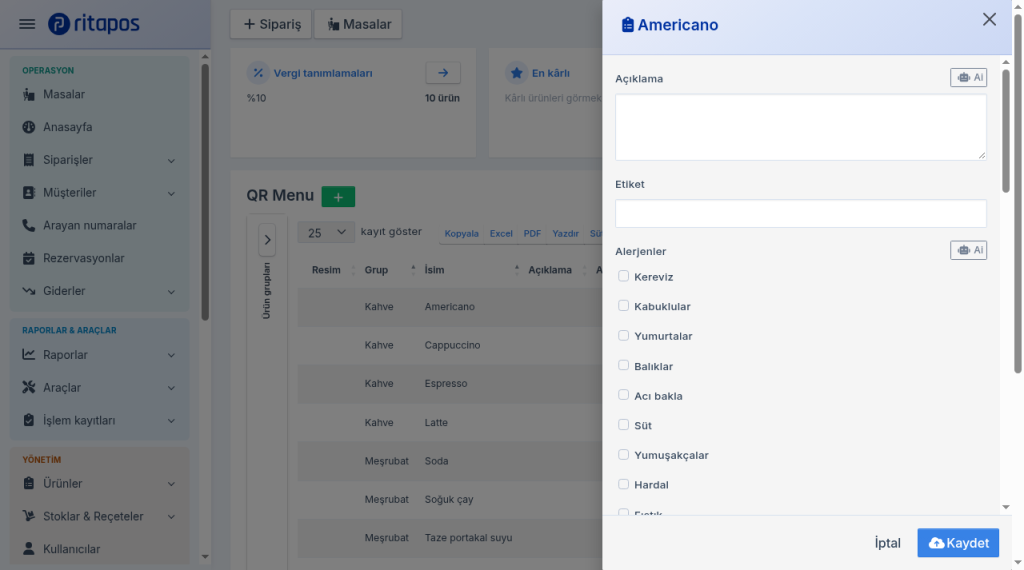Click the Americano panel clipboard icon

point(628,25)
